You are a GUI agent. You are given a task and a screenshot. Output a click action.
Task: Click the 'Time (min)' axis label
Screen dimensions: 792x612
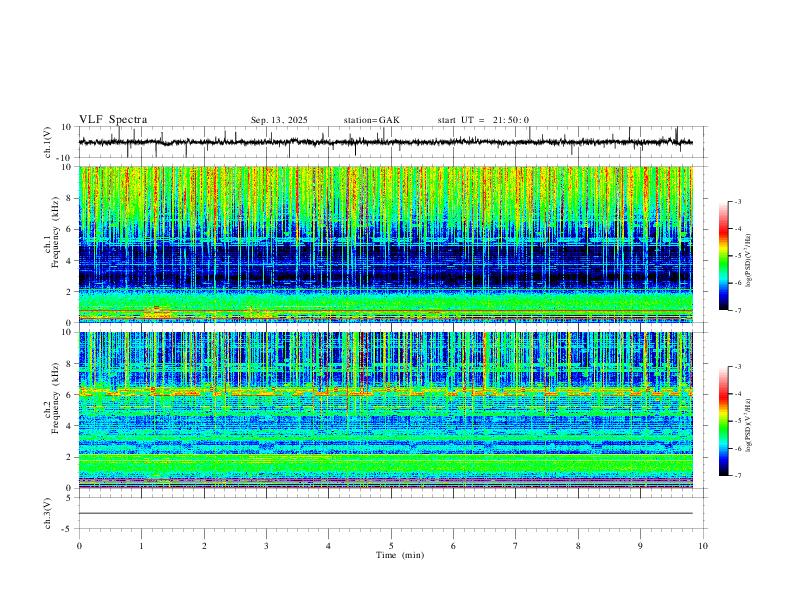point(400,555)
